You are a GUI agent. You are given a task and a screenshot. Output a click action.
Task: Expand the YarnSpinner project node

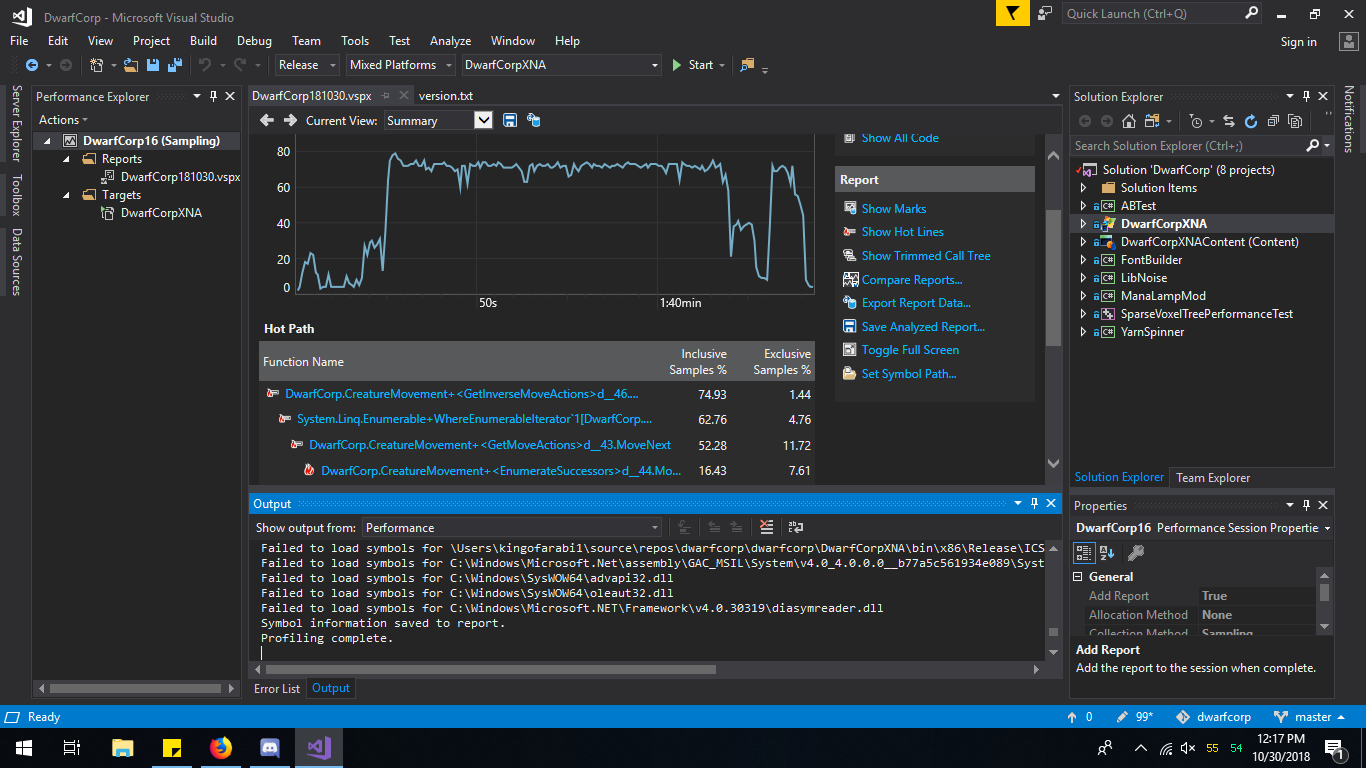1083,332
